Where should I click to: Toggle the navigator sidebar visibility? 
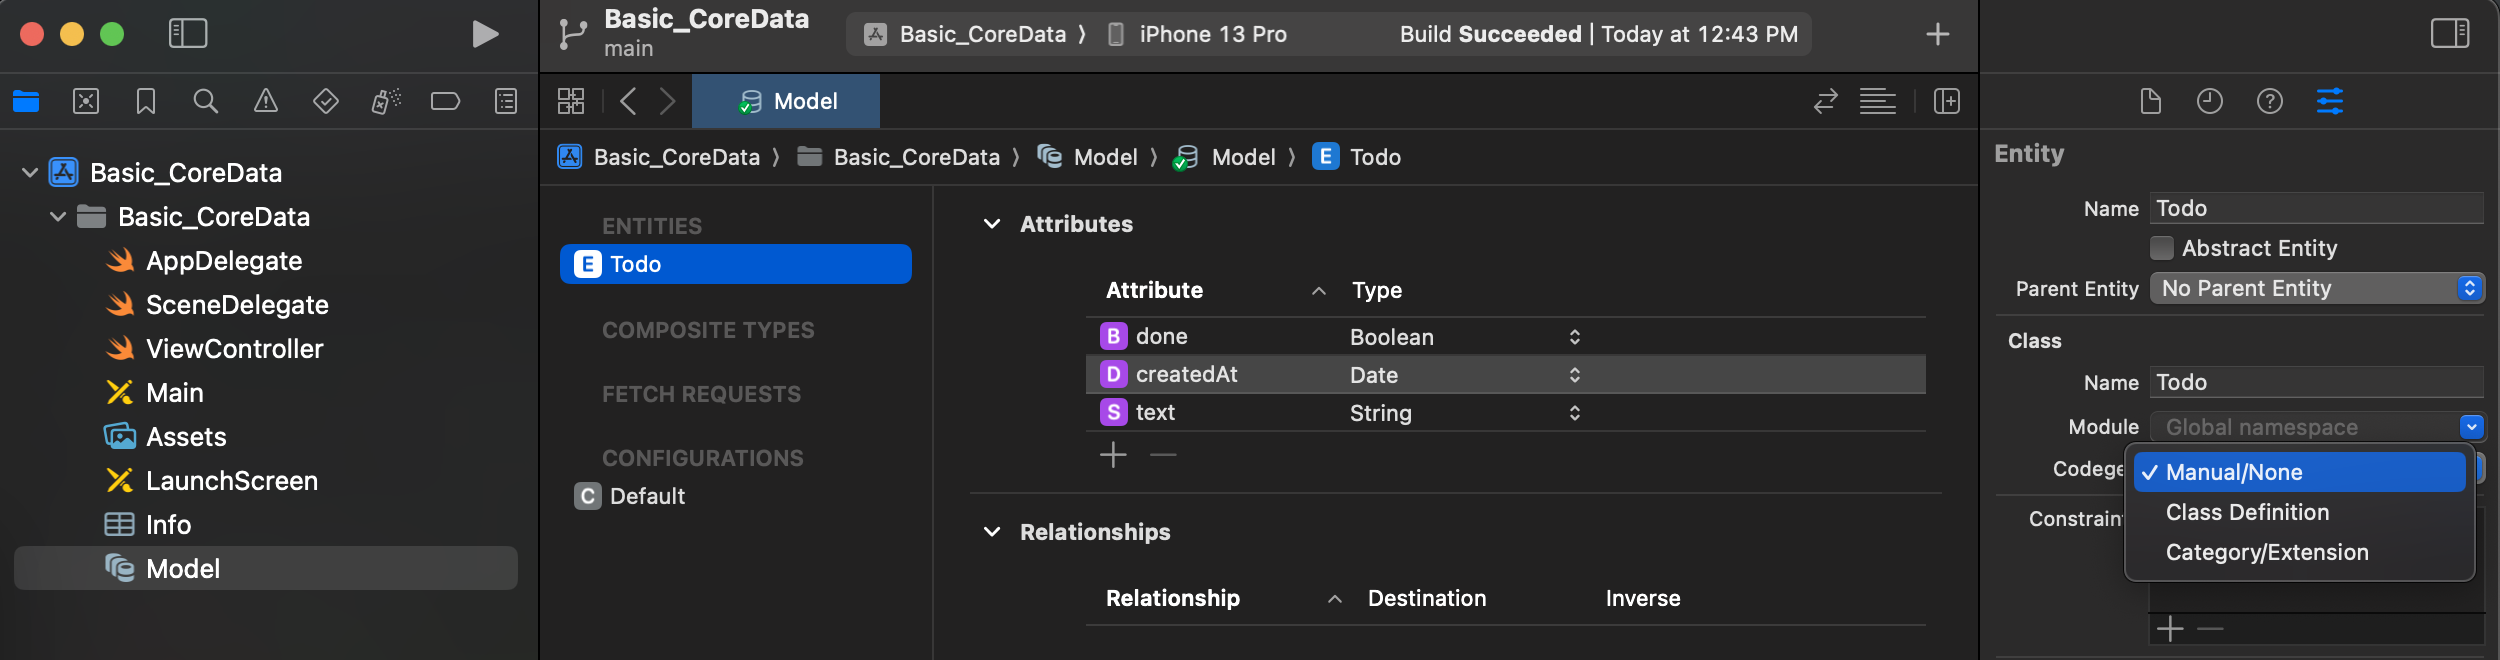[x=188, y=34]
